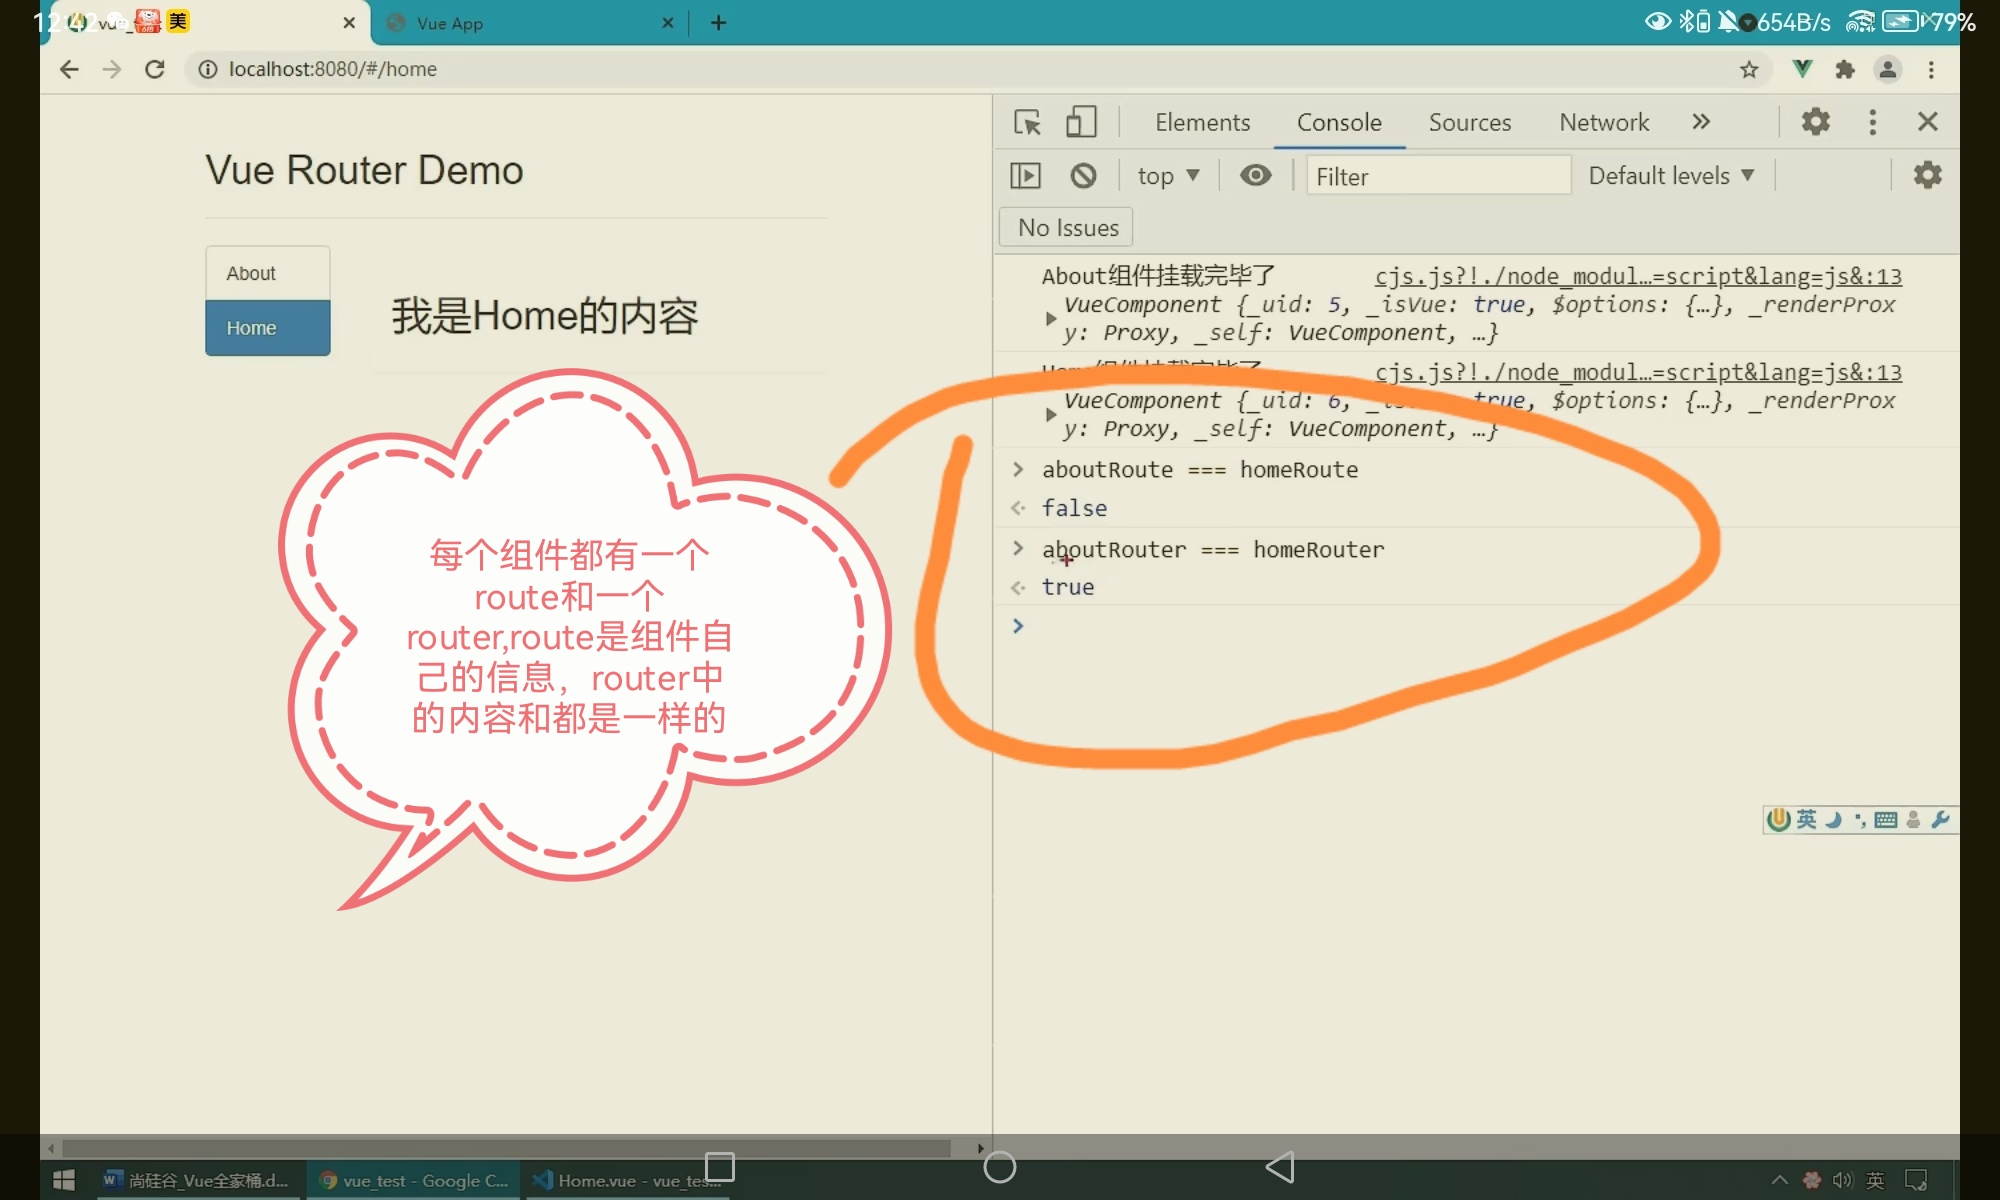Open the top context dropdown
The height and width of the screenshot is (1200, 2000).
(x=1167, y=176)
